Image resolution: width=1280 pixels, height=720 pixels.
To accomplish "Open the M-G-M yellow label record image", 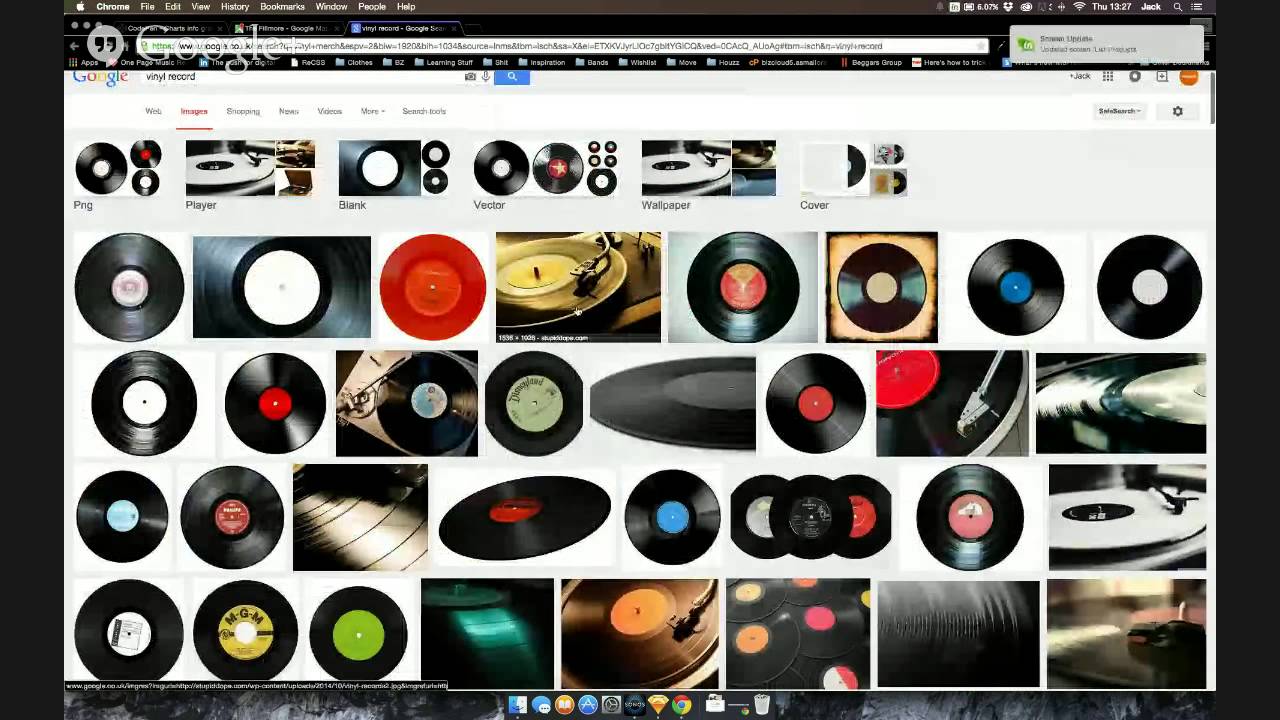I will tap(245, 632).
